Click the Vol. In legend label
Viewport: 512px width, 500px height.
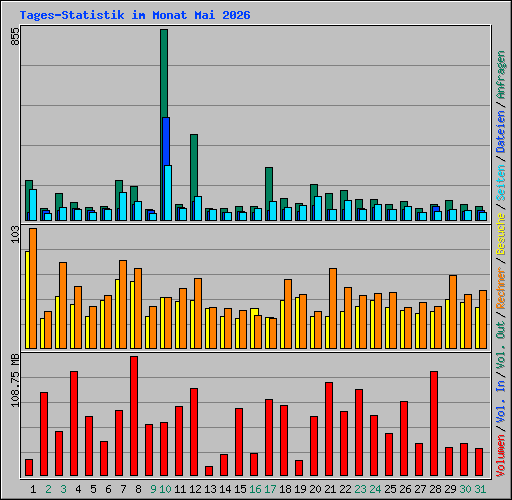501,402
